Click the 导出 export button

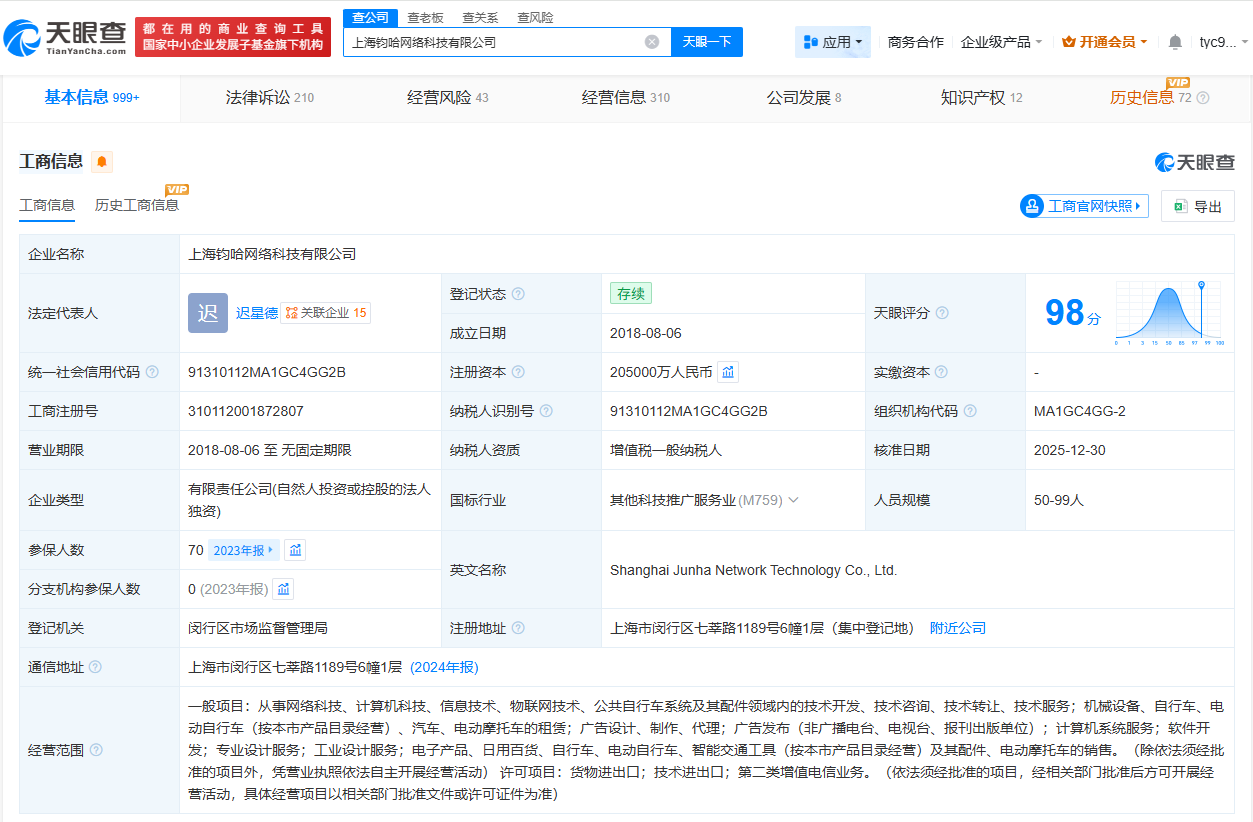click(1198, 206)
